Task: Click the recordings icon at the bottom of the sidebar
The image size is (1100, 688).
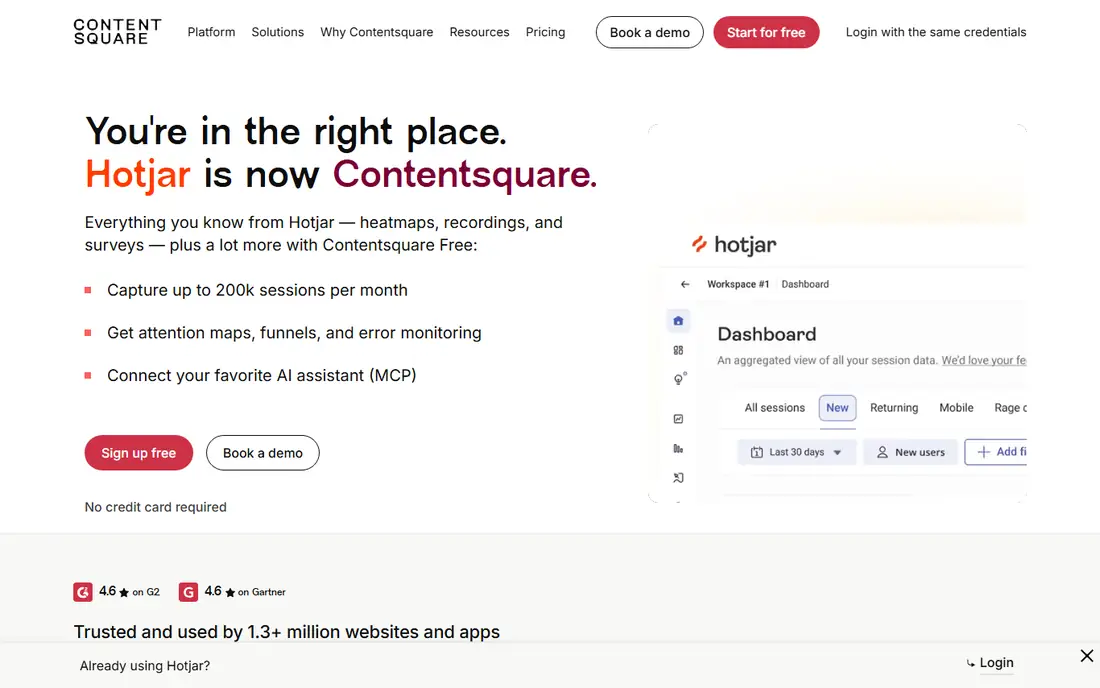Action: (x=678, y=478)
